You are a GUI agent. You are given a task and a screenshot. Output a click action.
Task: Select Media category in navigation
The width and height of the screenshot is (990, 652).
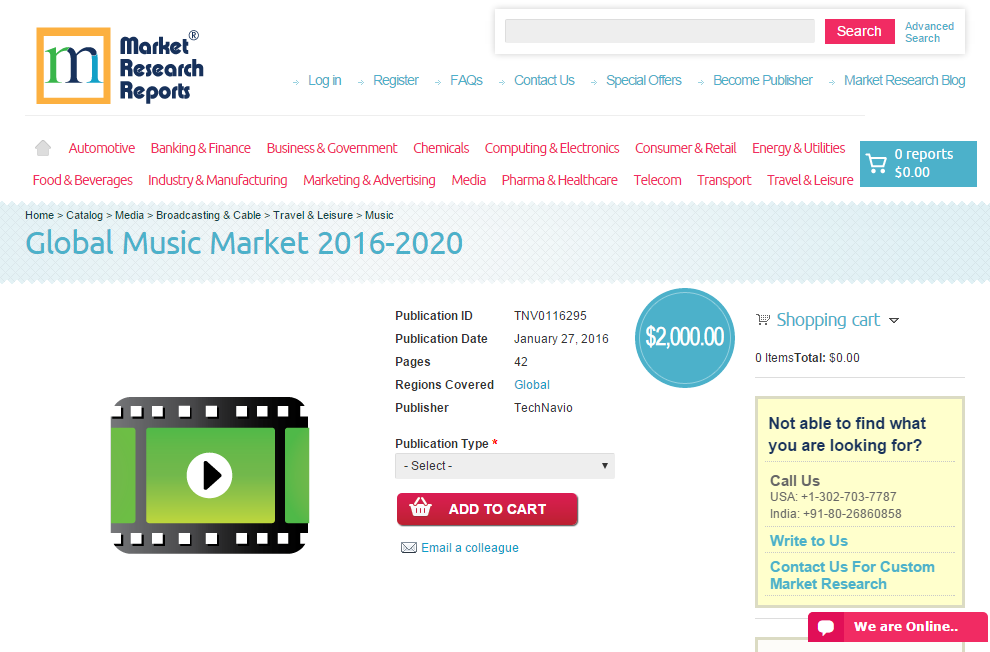(468, 181)
